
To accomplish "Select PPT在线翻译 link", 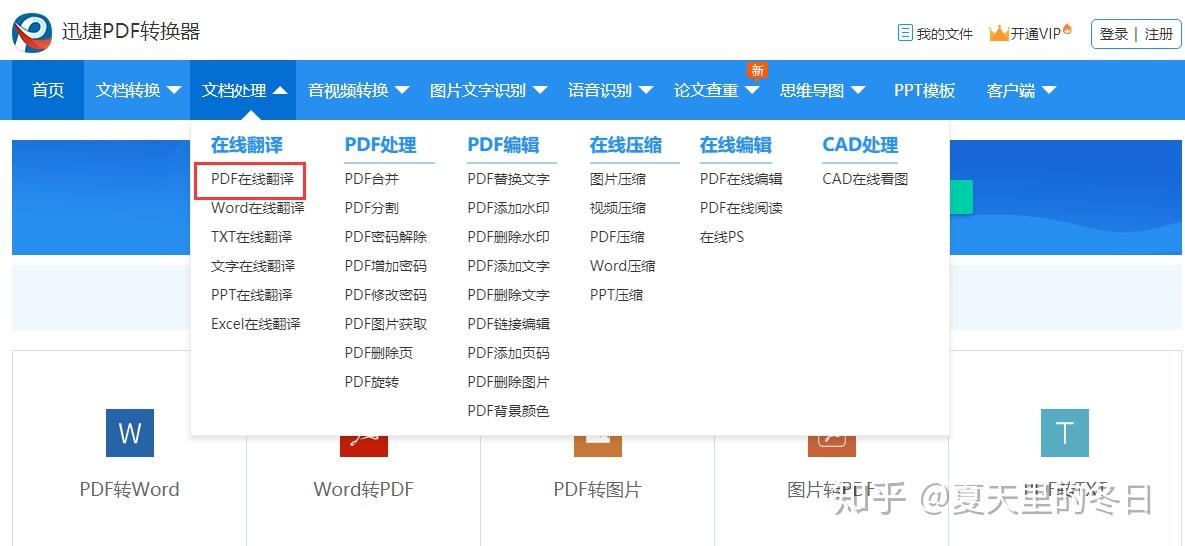I will coord(252,295).
